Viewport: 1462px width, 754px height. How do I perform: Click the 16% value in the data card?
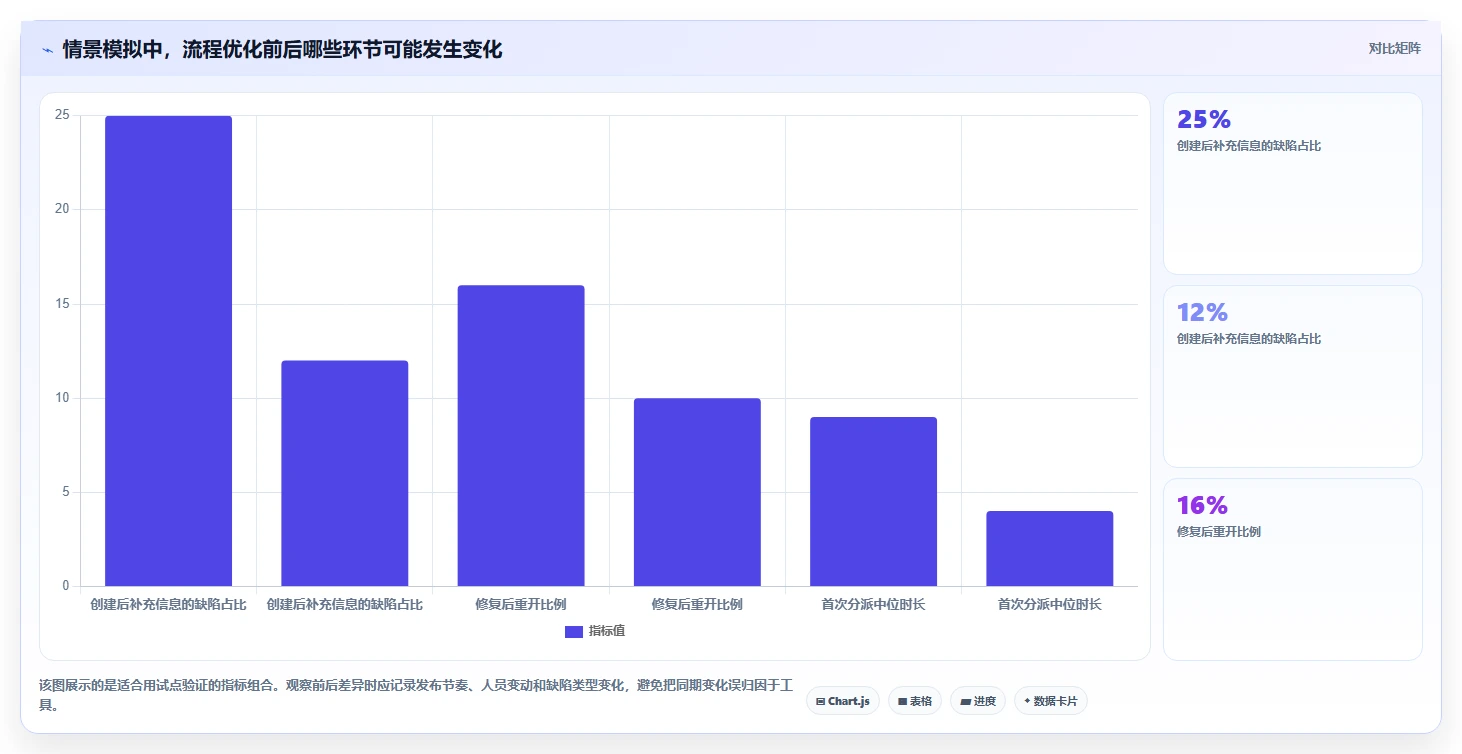click(x=1202, y=505)
